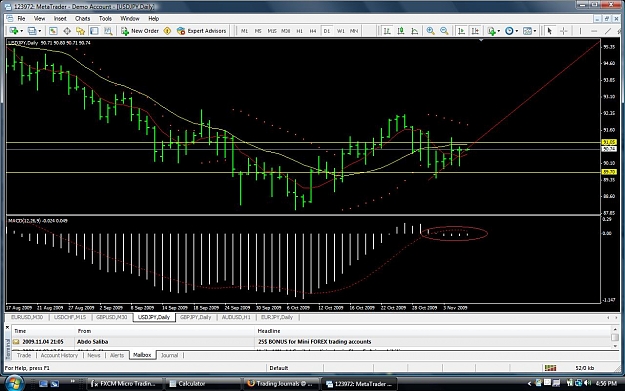Open the Trade terminal tab
625x391 pixels.
[24, 355]
